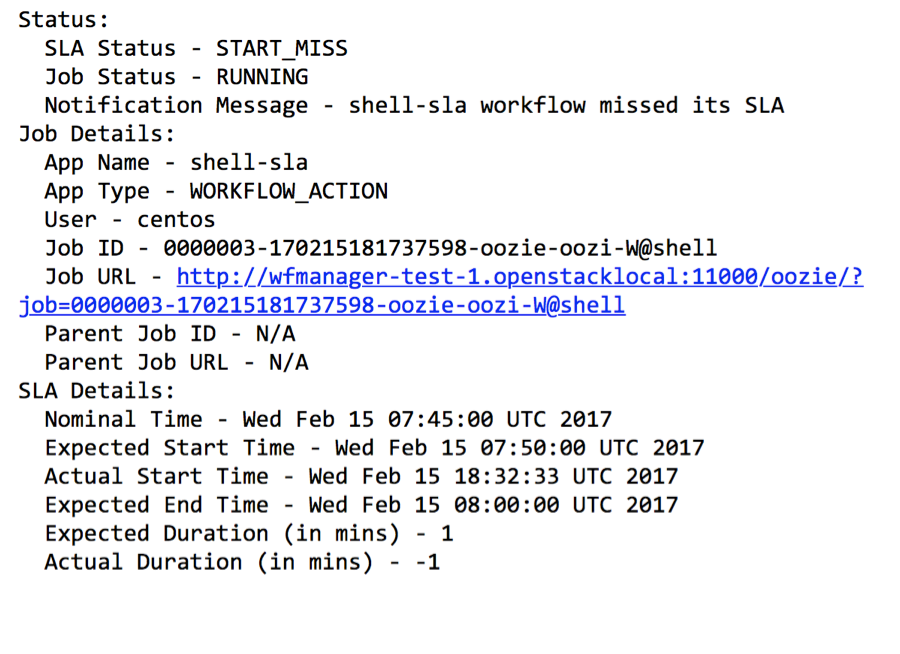Screen dimensions: 900x654
Task: Click the job=0000003 continuation of the link
Action: click(x=322, y=305)
